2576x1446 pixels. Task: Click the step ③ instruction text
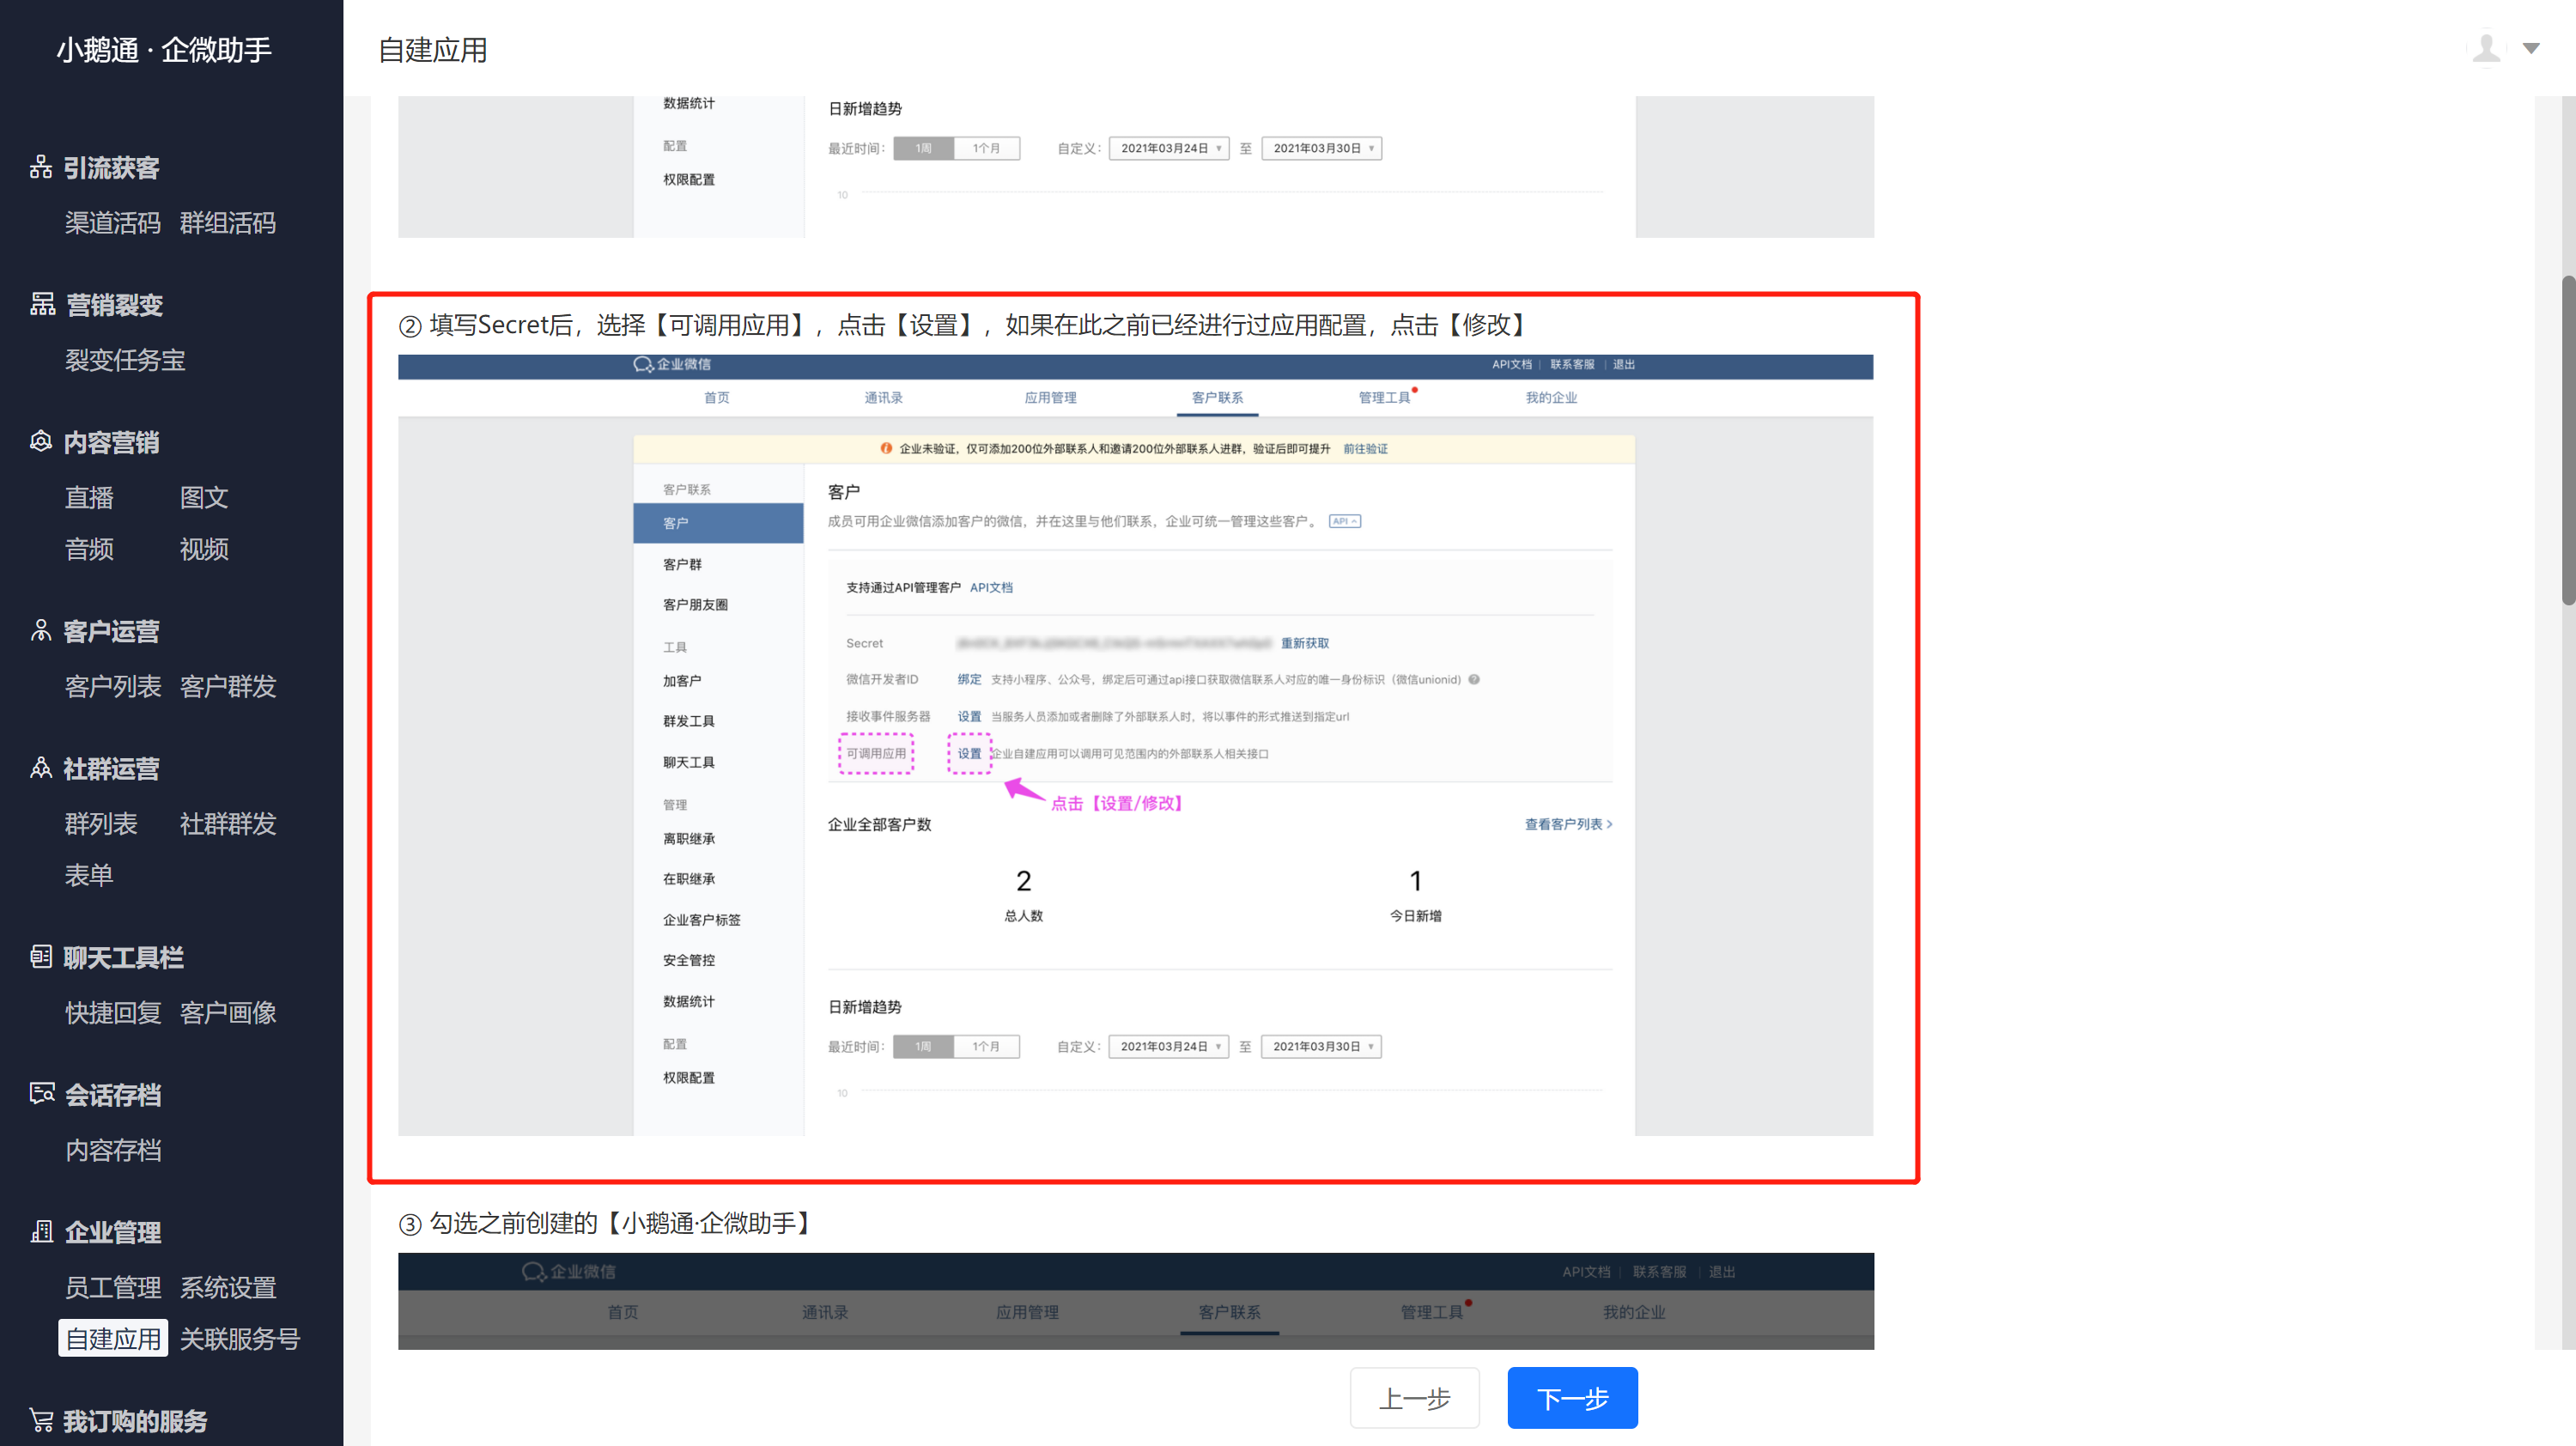[x=609, y=1222]
